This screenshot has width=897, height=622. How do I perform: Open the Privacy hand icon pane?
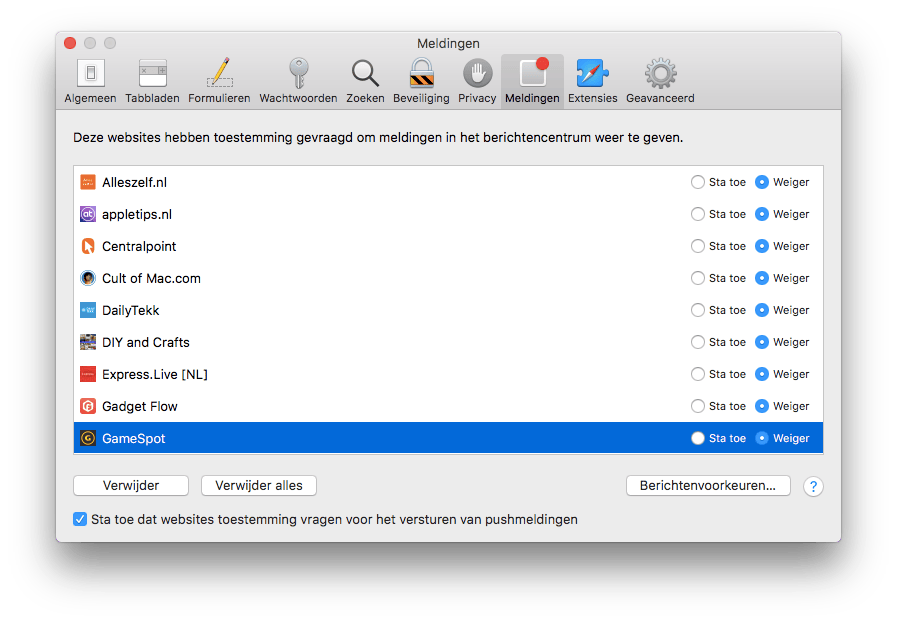[x=477, y=81]
